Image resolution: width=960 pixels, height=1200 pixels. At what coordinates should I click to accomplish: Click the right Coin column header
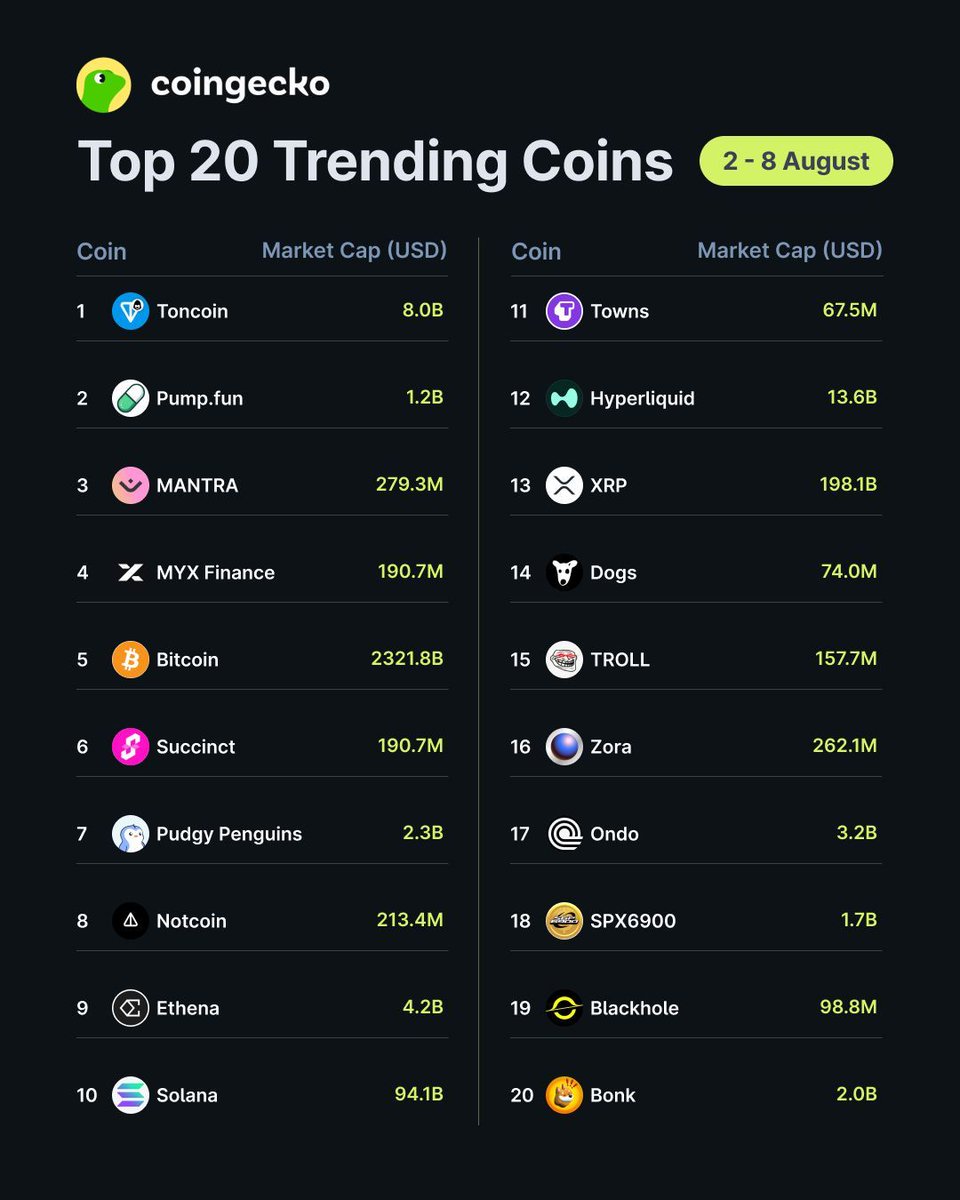536,251
